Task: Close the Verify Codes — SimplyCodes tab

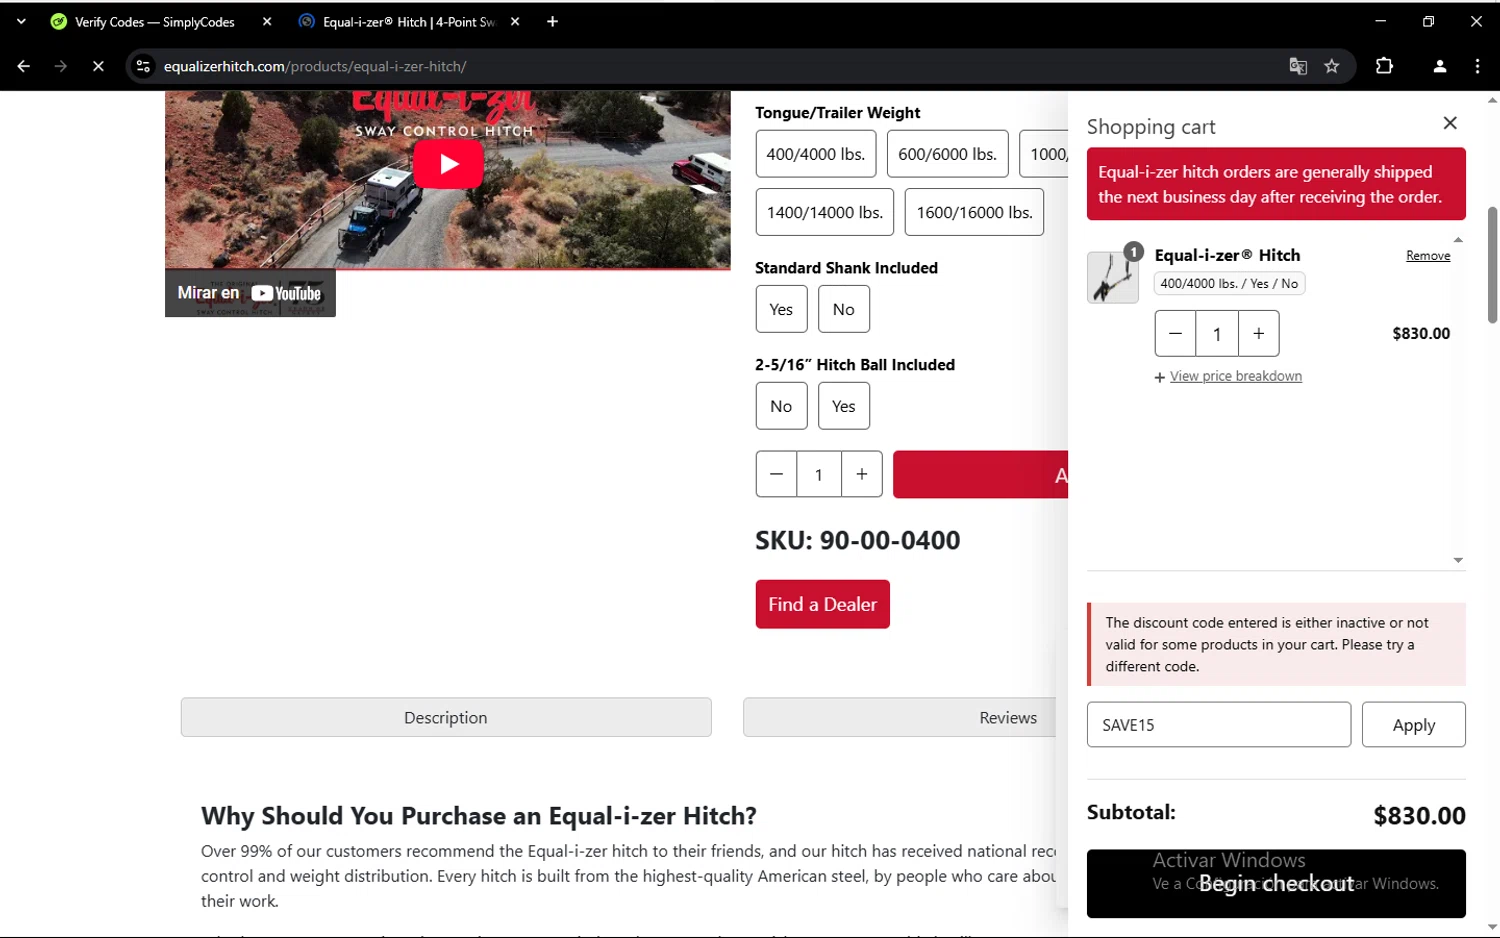Action: pos(267,22)
